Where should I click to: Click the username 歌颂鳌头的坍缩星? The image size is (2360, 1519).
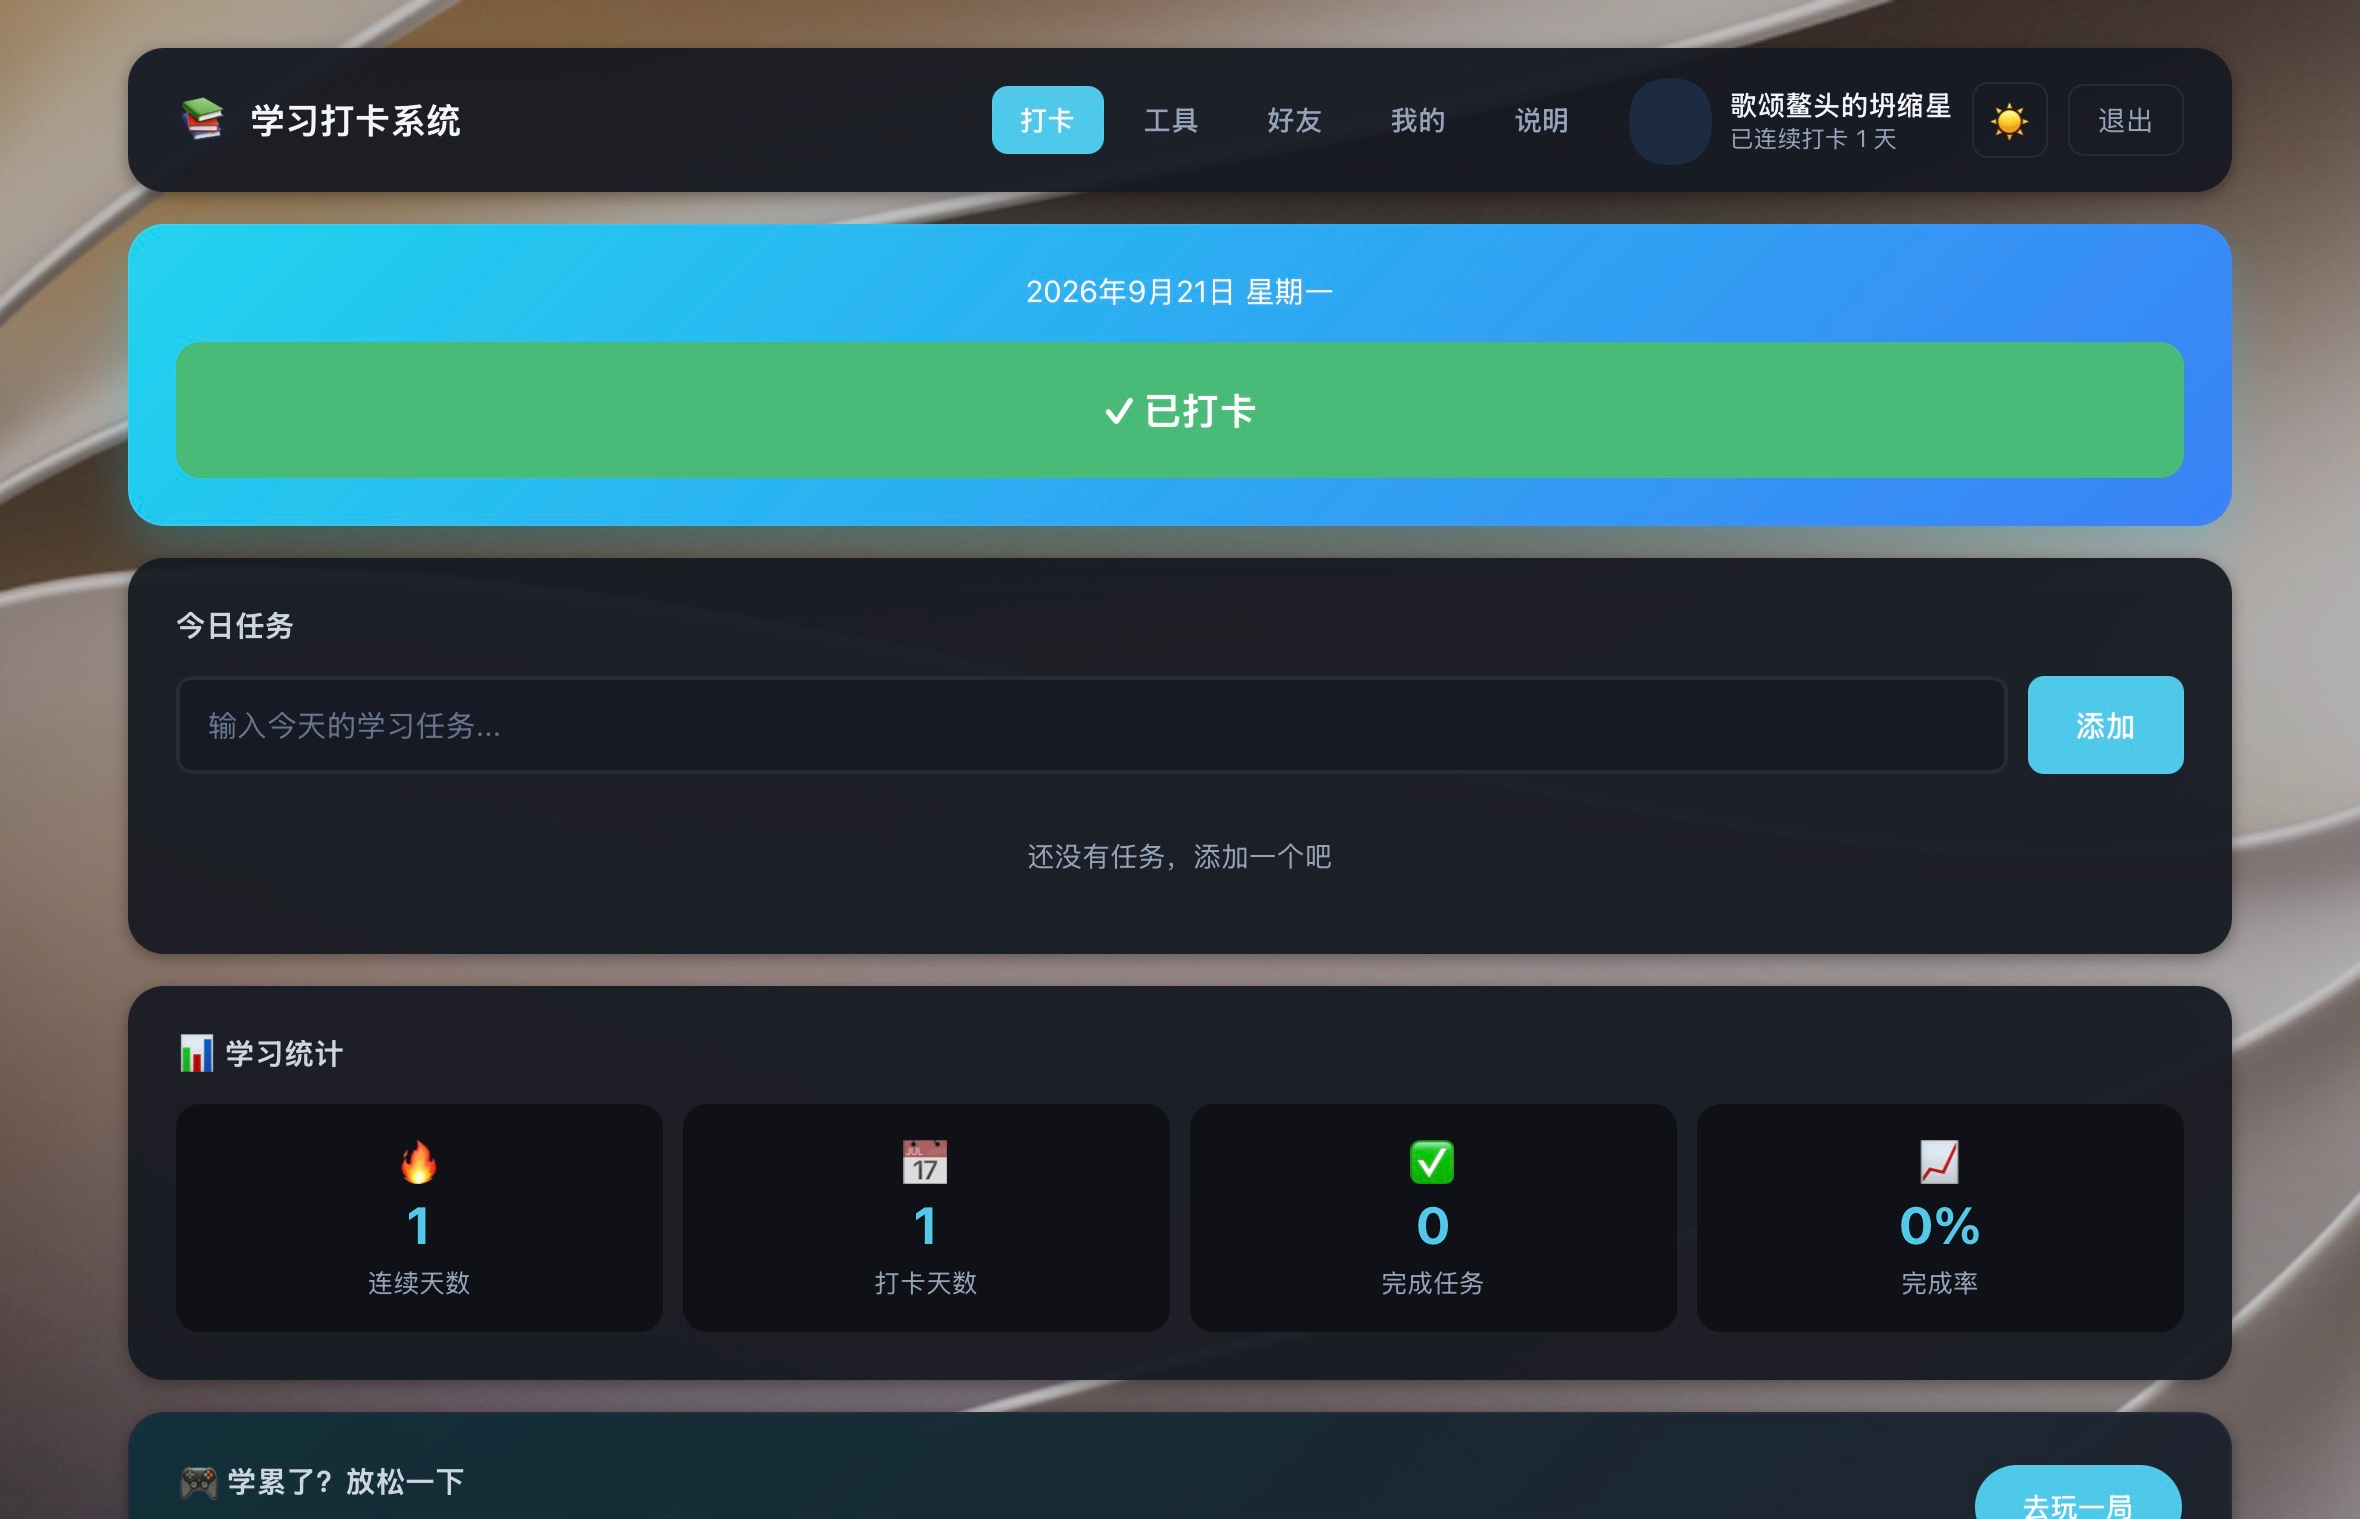pyautogui.click(x=1841, y=105)
